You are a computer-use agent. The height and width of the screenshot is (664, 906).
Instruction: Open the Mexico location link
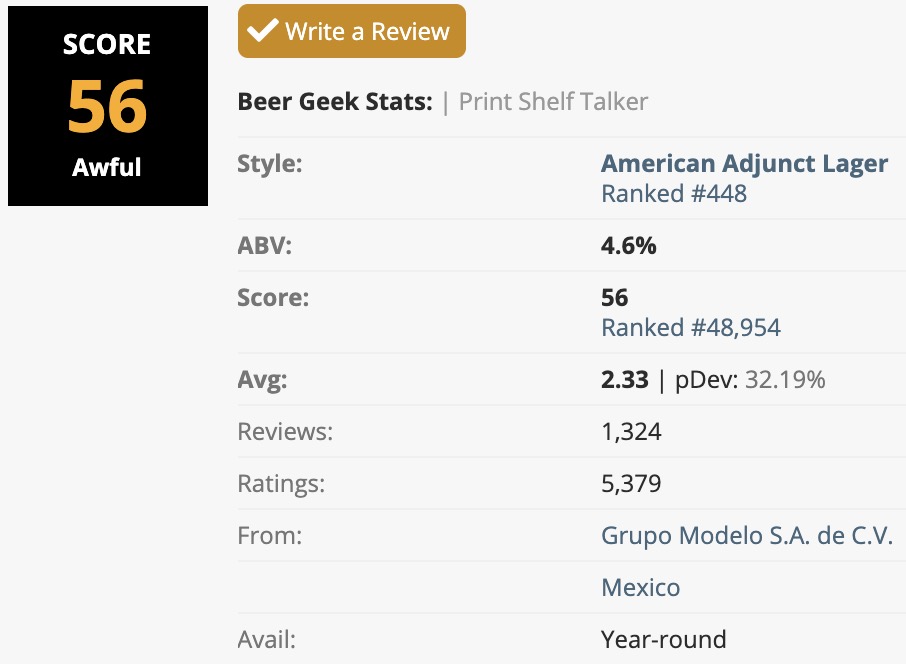pos(640,587)
